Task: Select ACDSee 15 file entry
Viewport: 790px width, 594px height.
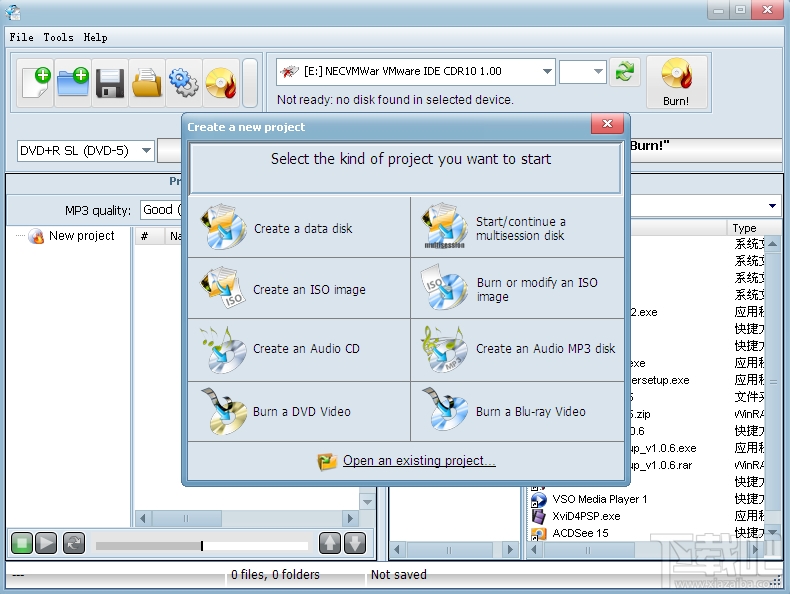Action: coord(580,533)
